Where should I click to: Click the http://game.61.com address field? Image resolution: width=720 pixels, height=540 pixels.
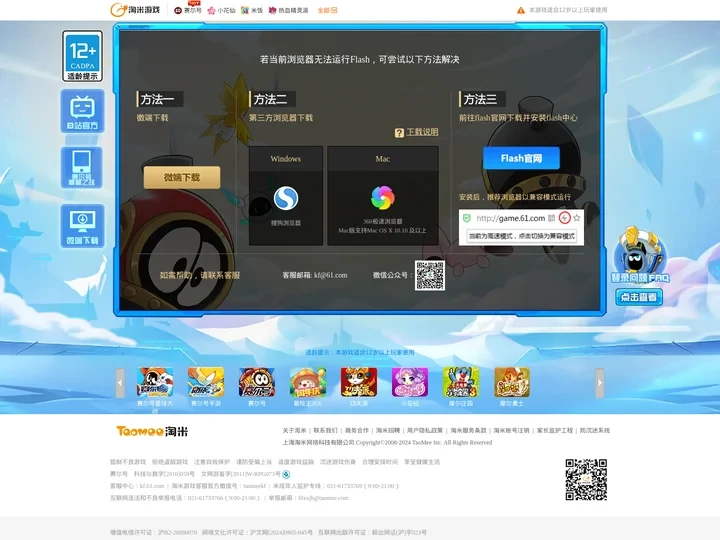(511, 218)
